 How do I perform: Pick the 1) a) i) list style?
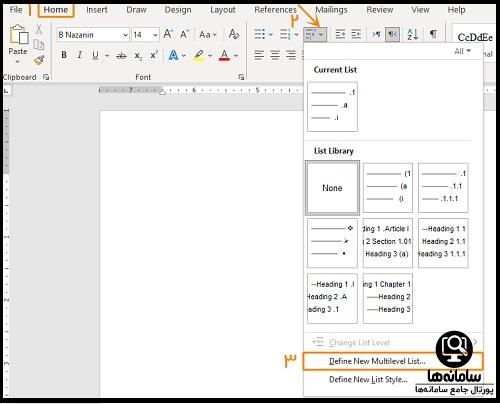388,188
